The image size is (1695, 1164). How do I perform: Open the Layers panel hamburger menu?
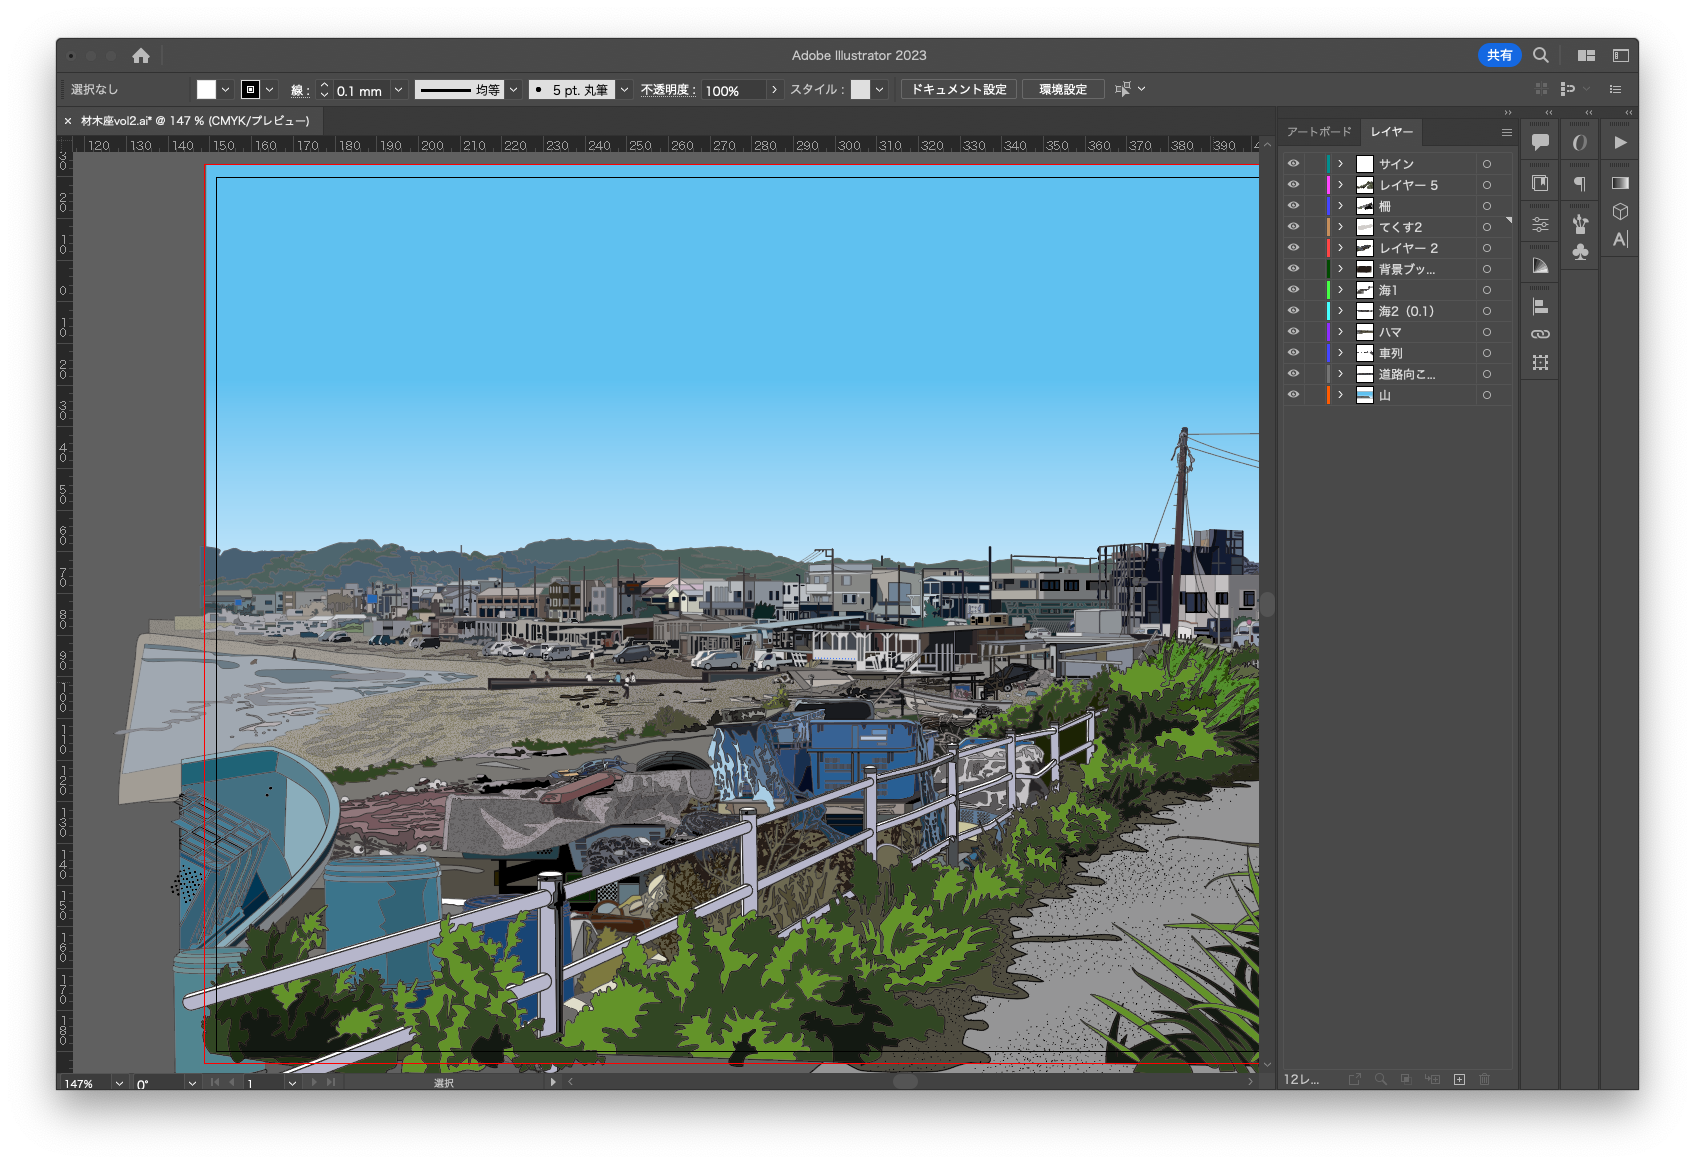[x=1506, y=132]
